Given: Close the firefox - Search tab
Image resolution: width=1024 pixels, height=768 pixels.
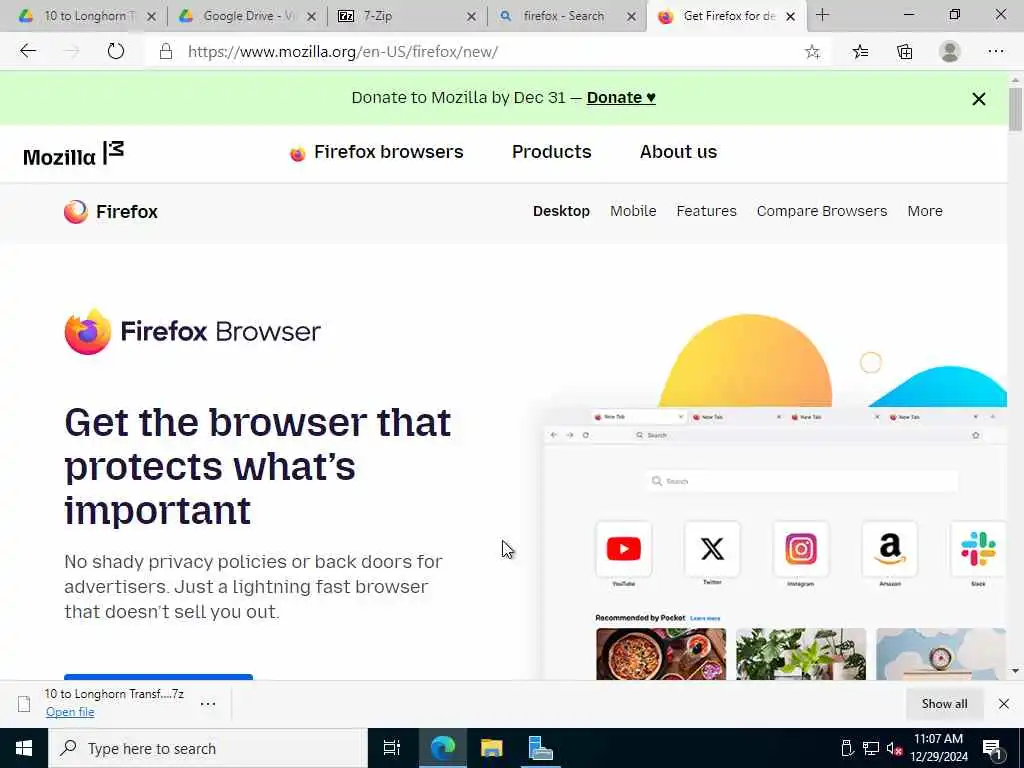Looking at the screenshot, I should 631,16.
